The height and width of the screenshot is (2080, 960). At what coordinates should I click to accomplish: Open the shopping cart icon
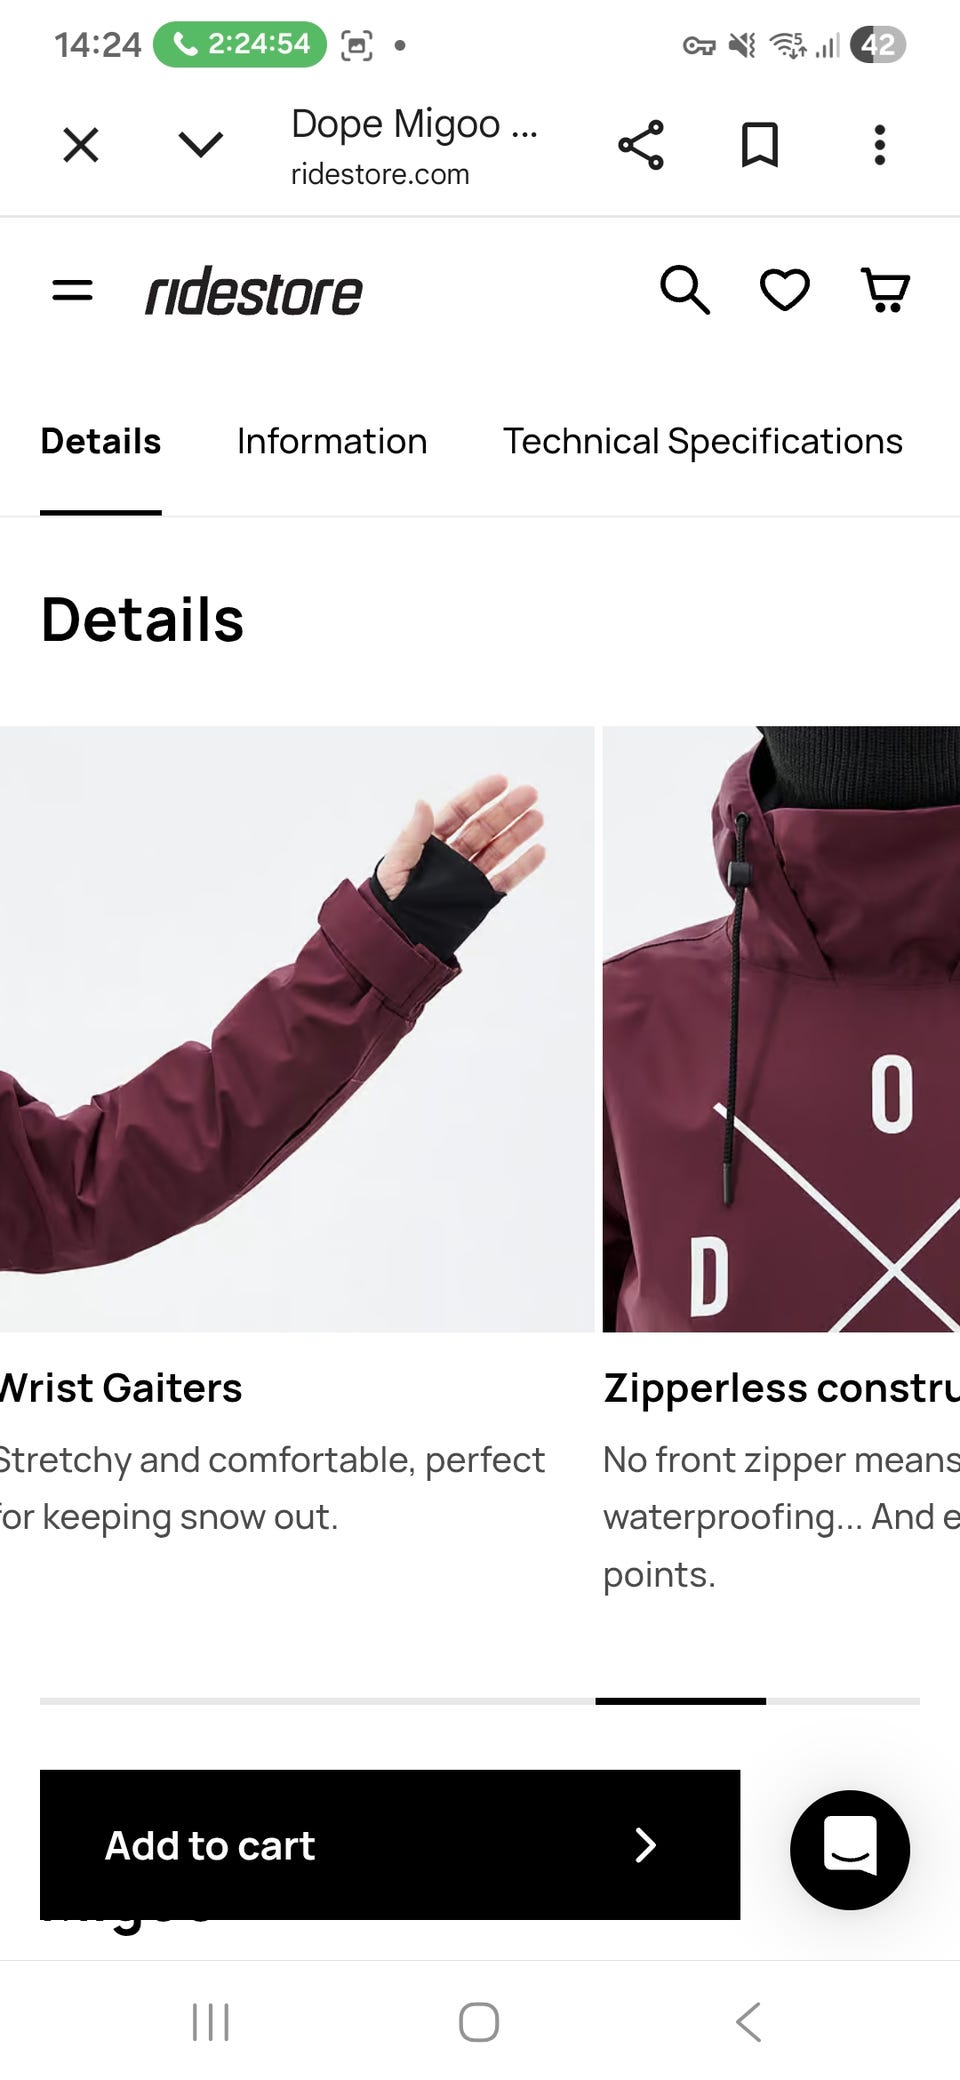886,290
